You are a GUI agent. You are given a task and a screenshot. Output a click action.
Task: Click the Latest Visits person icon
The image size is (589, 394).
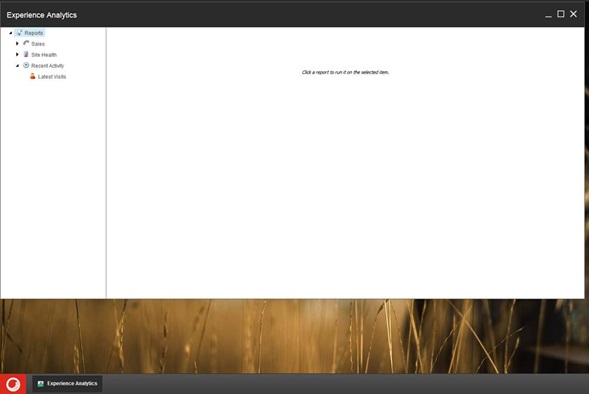pos(33,76)
